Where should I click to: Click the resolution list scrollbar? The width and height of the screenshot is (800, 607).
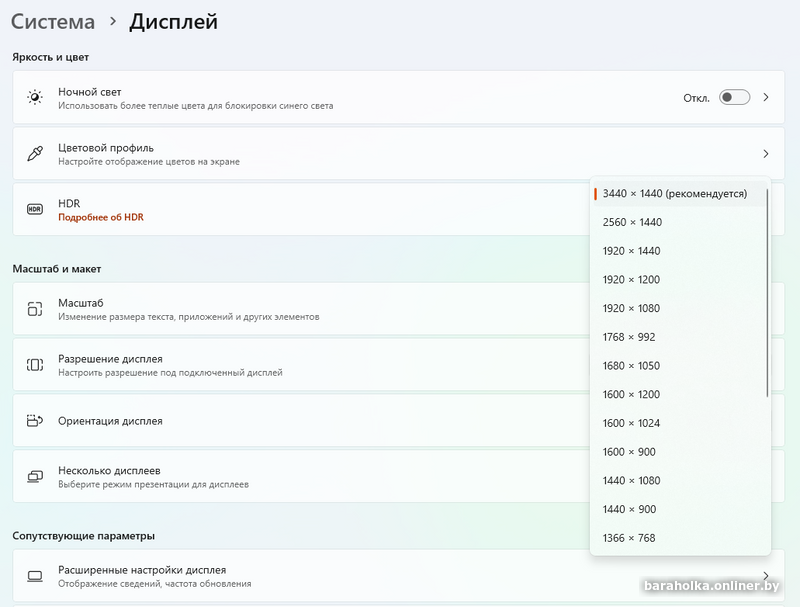click(x=767, y=290)
